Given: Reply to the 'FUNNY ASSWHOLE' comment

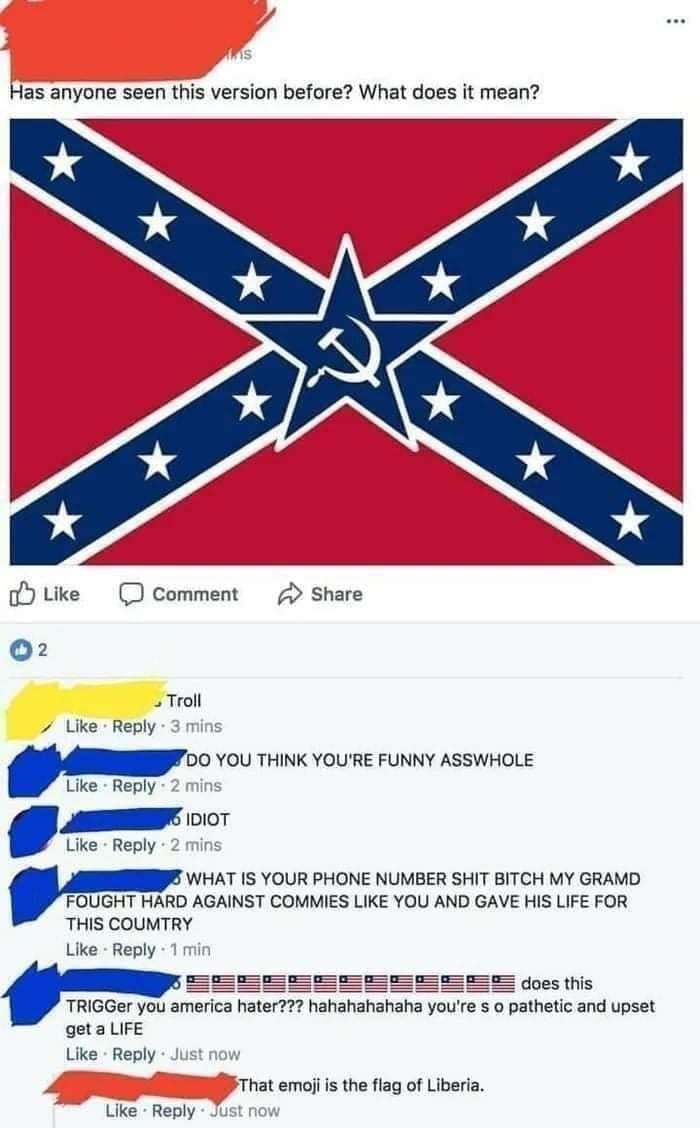Looking at the screenshot, I should (134, 786).
